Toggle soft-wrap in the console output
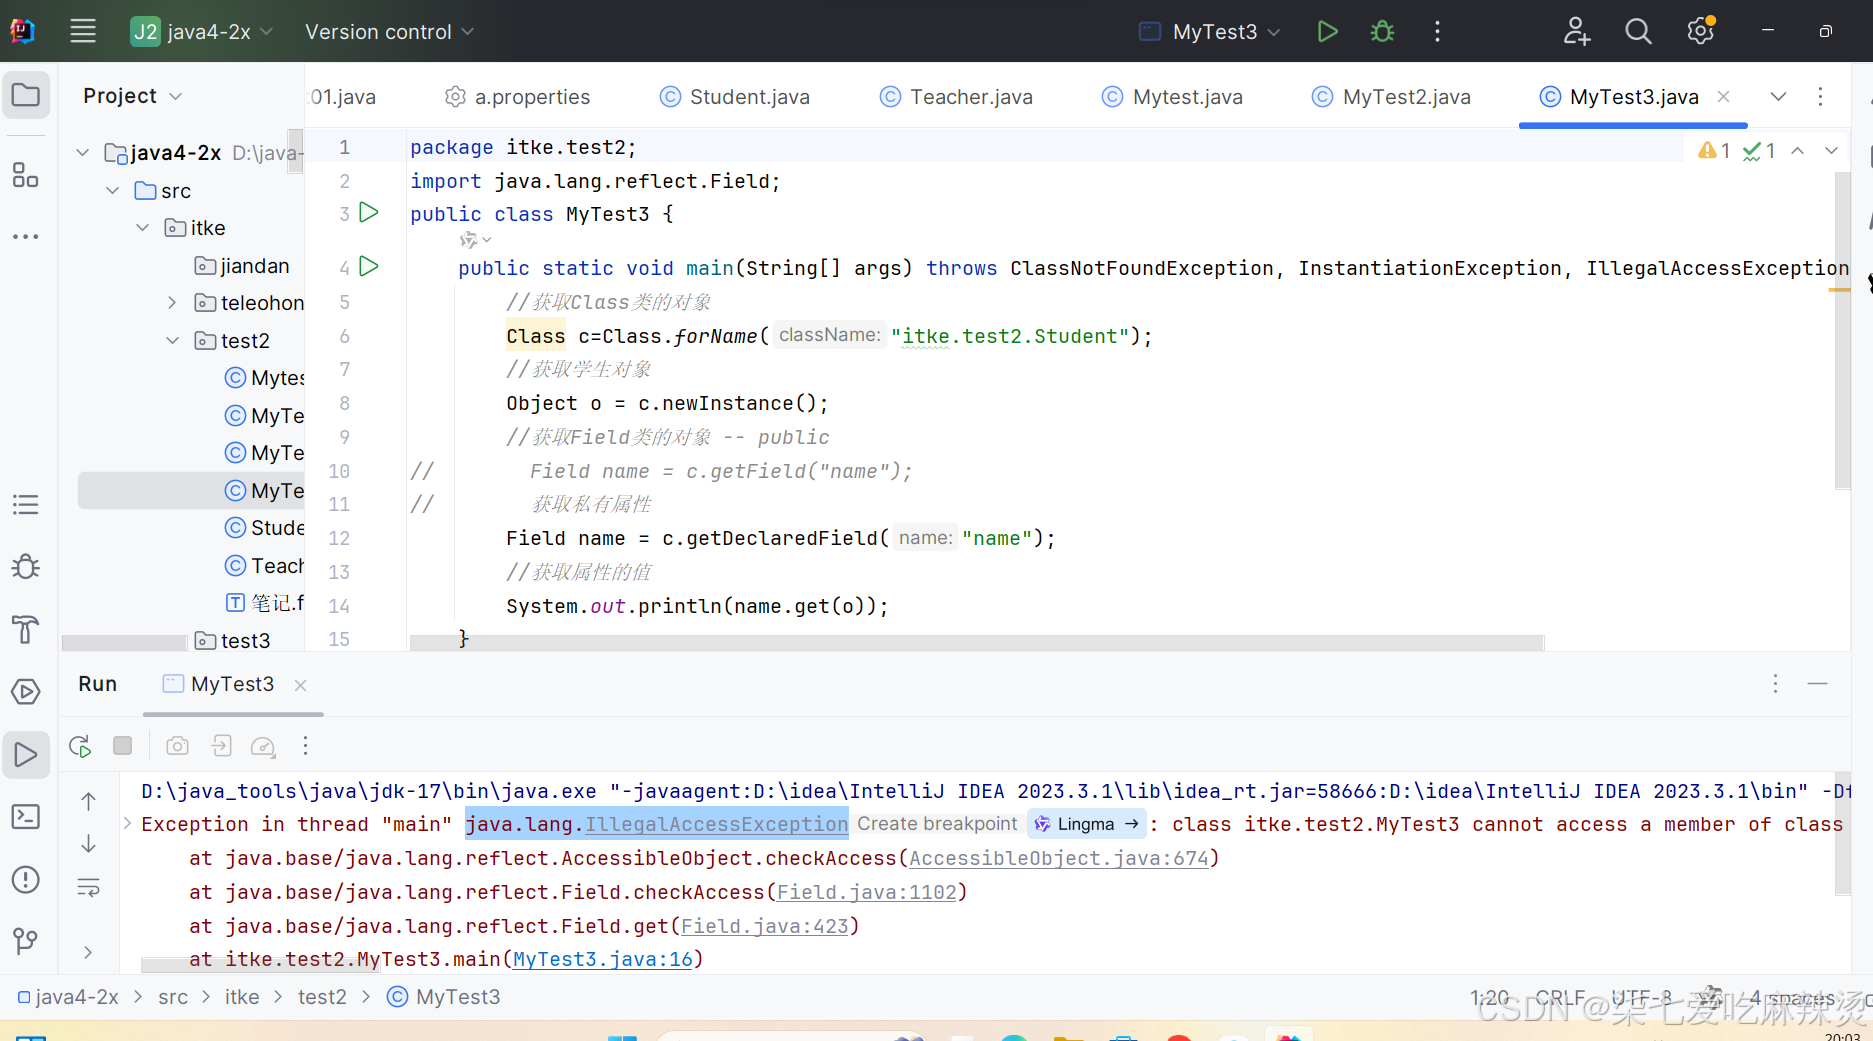The image size is (1873, 1041). click(88, 887)
